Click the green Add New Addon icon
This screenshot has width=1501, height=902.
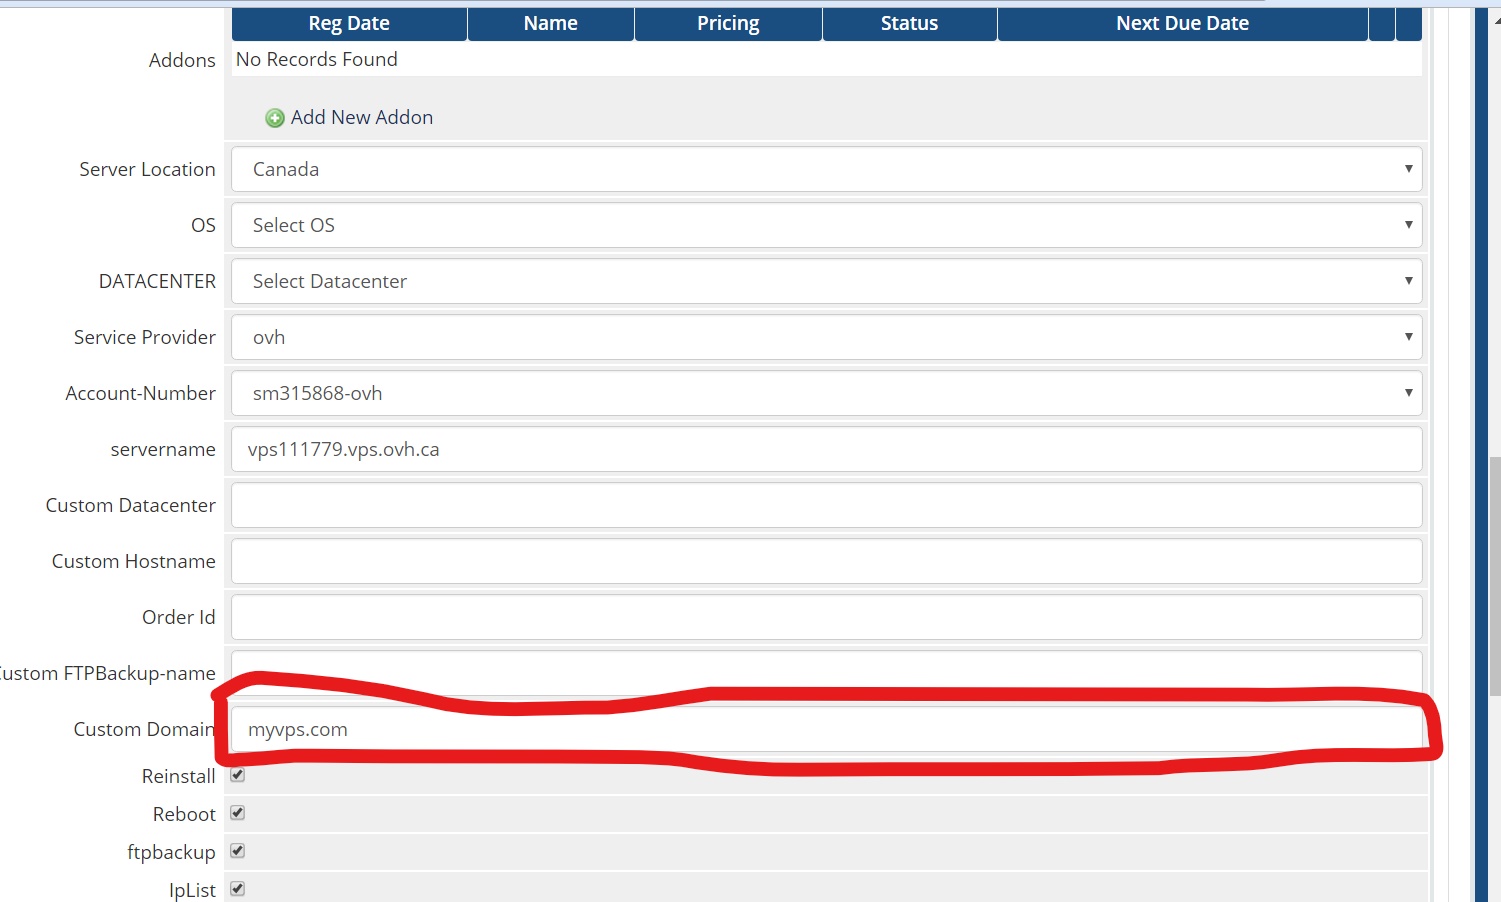(274, 118)
